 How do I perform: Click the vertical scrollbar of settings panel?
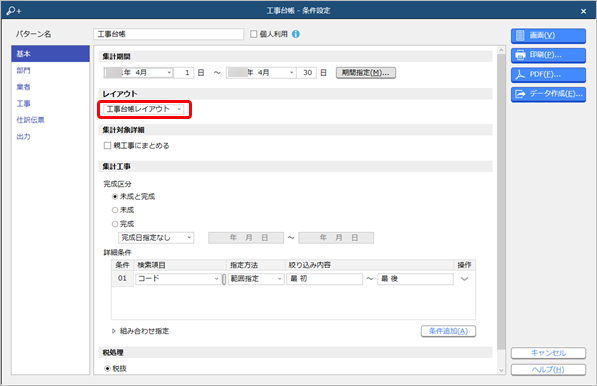click(501, 202)
